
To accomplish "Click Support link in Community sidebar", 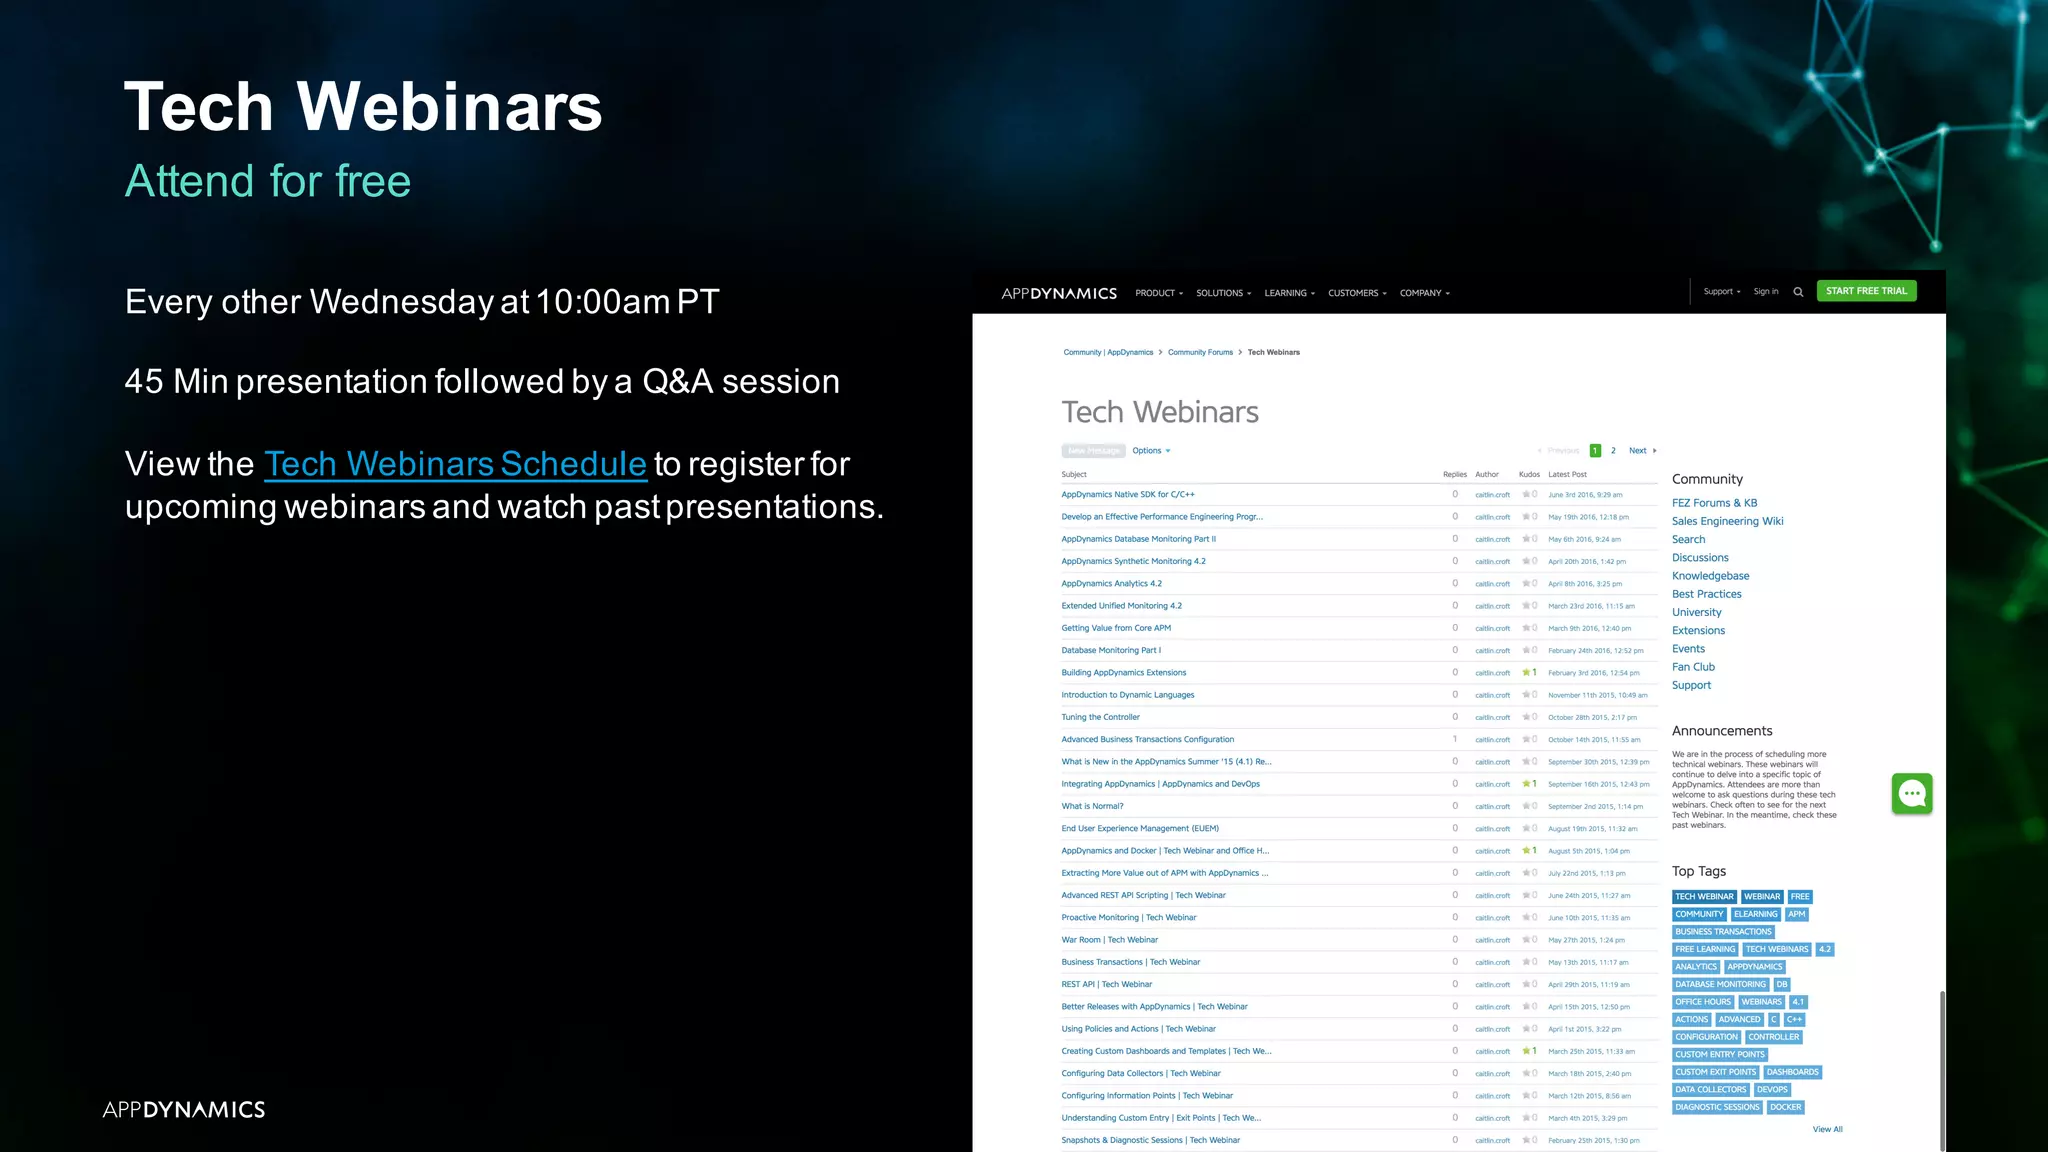I will [x=1691, y=685].
